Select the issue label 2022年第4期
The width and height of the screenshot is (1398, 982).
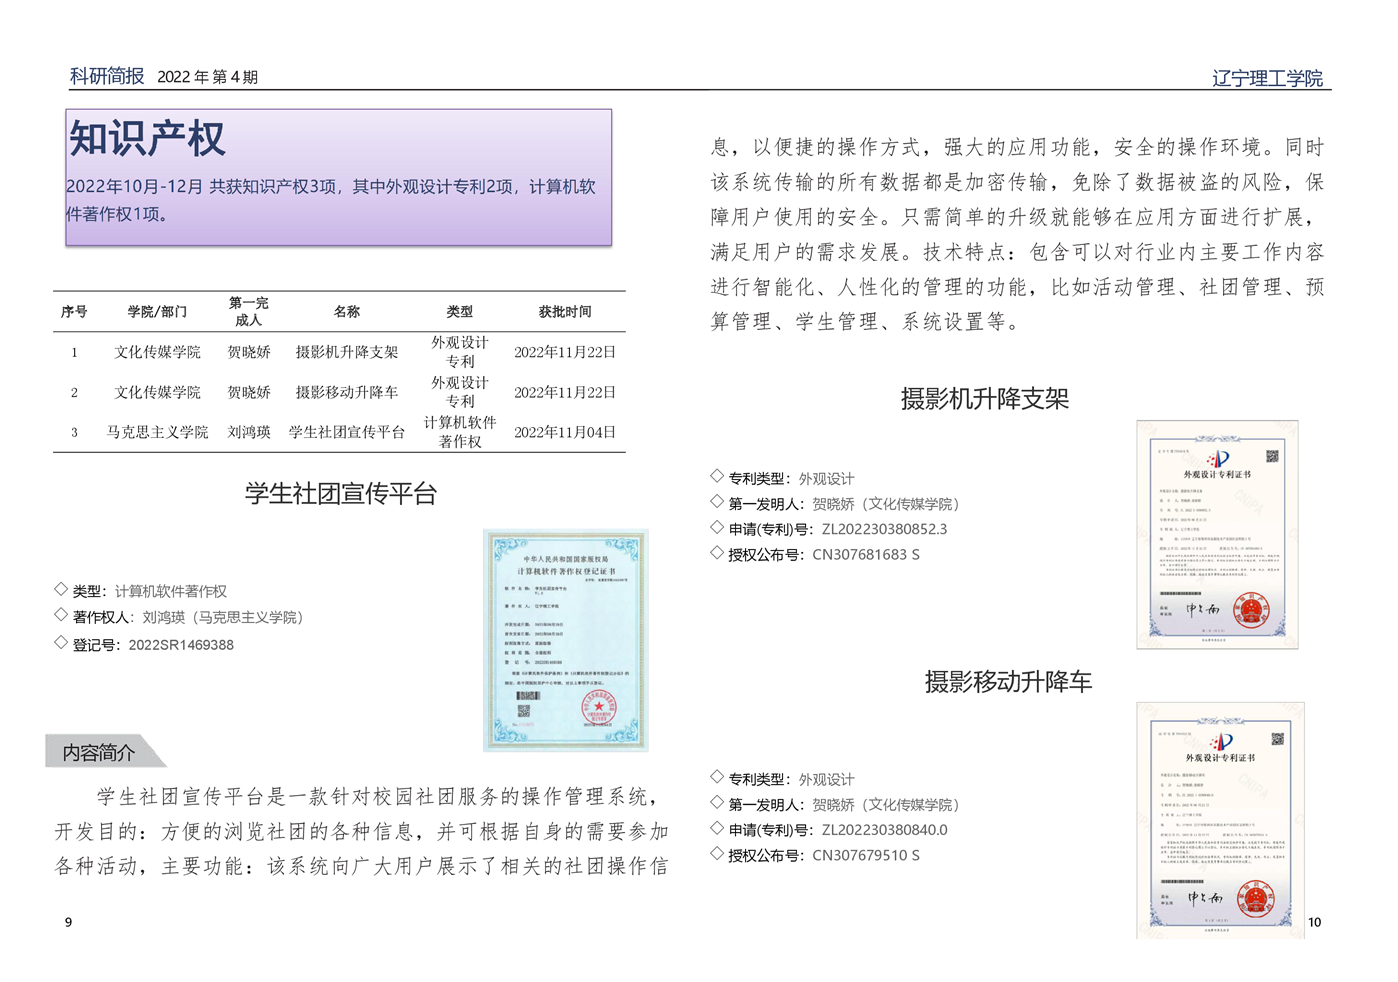coord(208,77)
